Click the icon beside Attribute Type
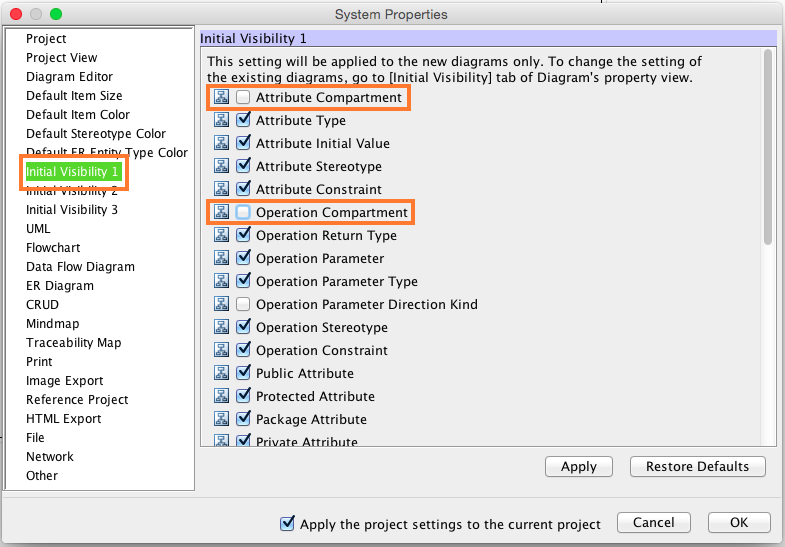Image resolution: width=785 pixels, height=547 pixels. coord(221,121)
